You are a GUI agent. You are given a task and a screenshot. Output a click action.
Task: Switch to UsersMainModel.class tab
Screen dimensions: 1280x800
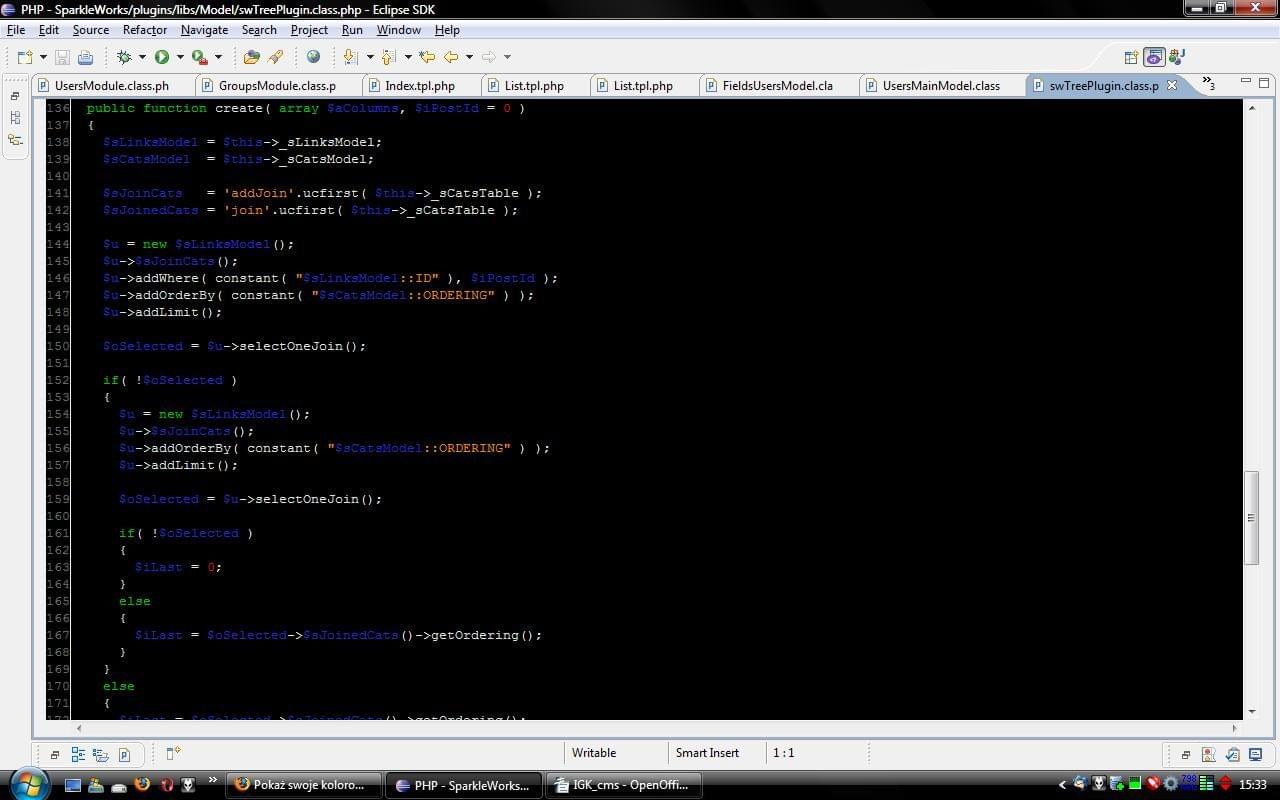[x=940, y=86]
